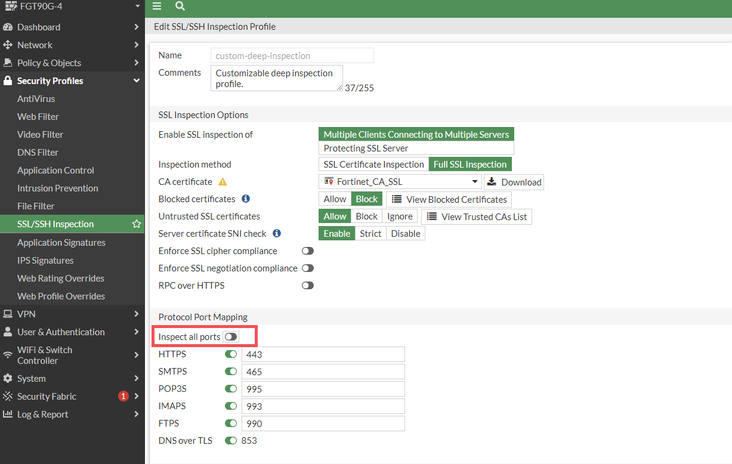The height and width of the screenshot is (464, 732).
Task: Click the User & Authentication person icon
Action: pyautogui.click(x=7, y=331)
